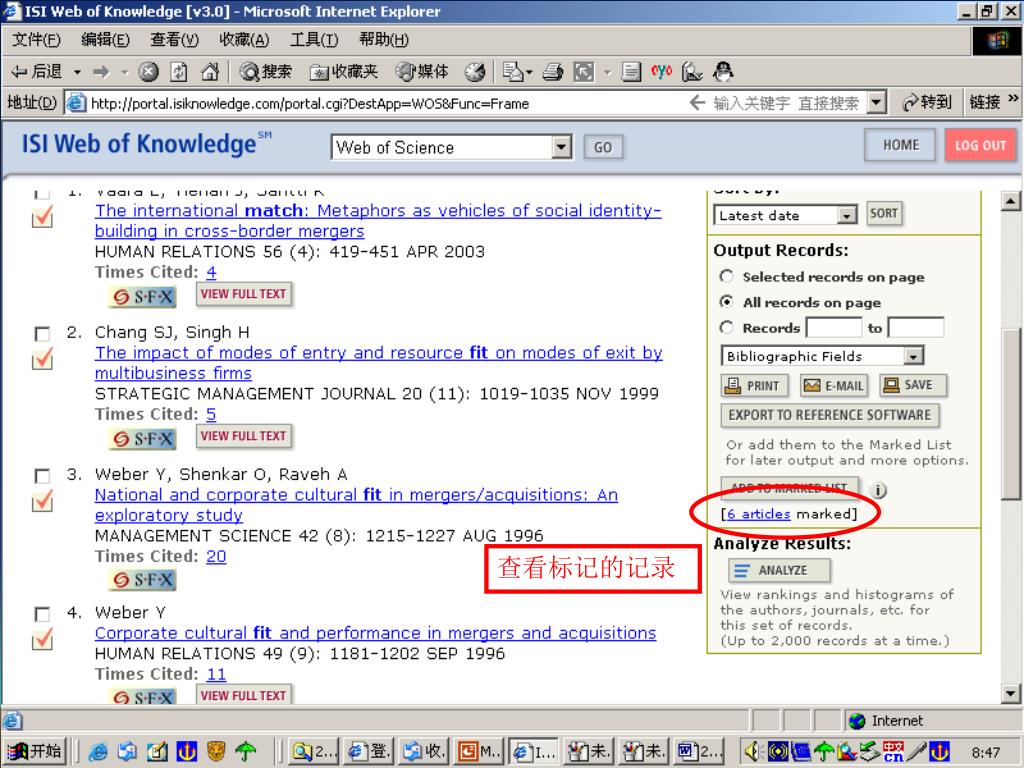Click Times Cited 20 link
This screenshot has width=1024, height=768.
click(x=216, y=556)
